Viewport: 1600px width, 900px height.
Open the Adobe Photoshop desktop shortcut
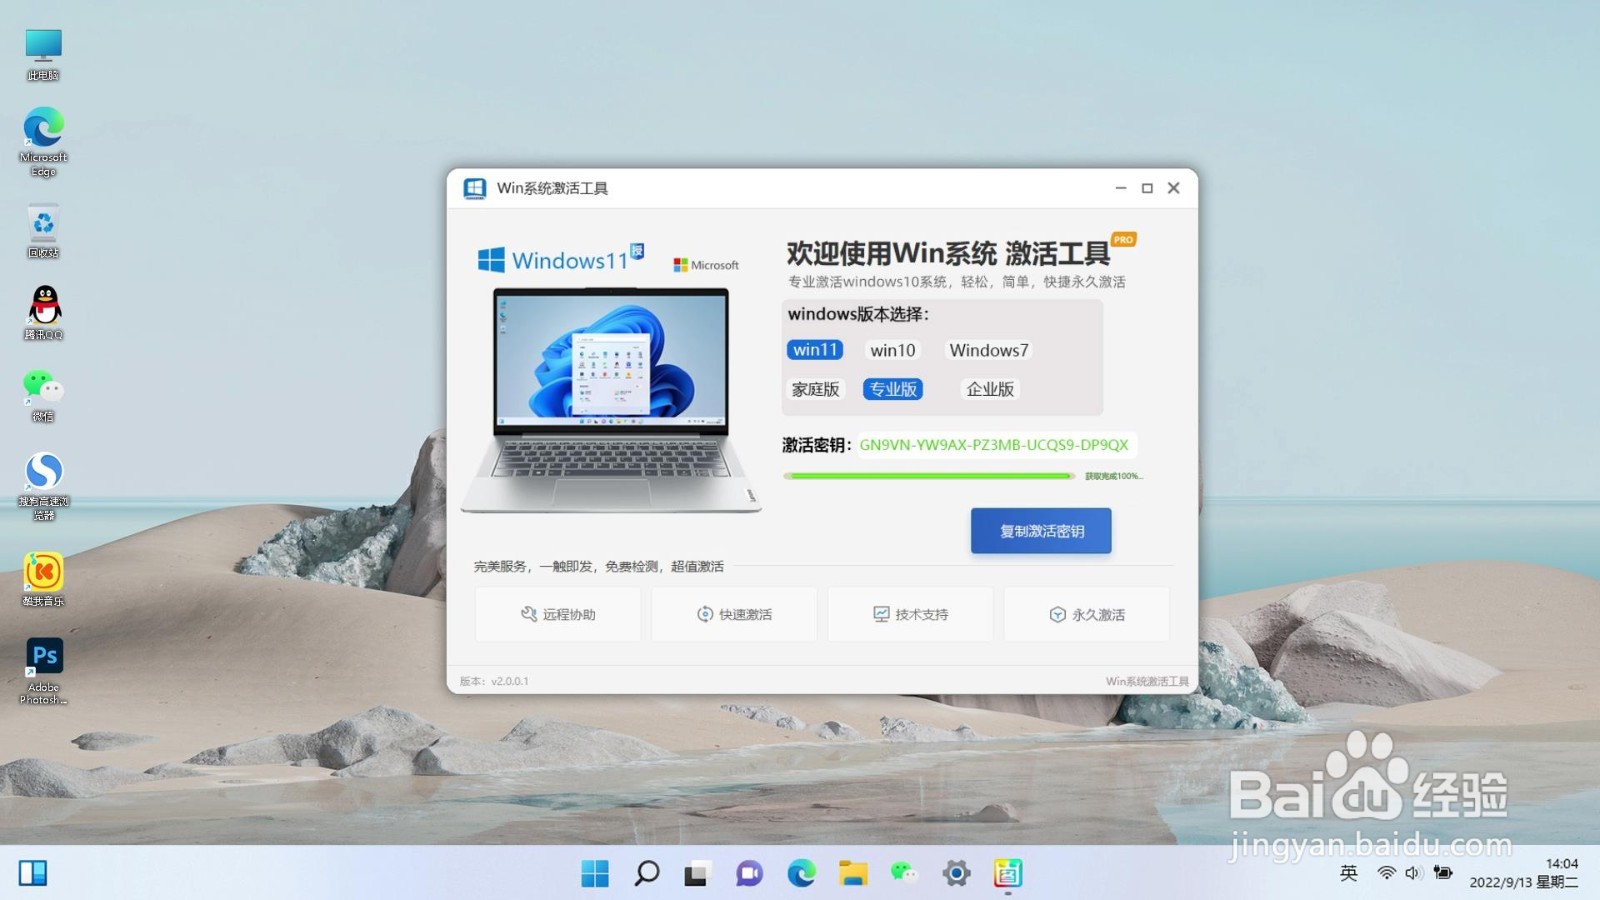click(x=43, y=671)
